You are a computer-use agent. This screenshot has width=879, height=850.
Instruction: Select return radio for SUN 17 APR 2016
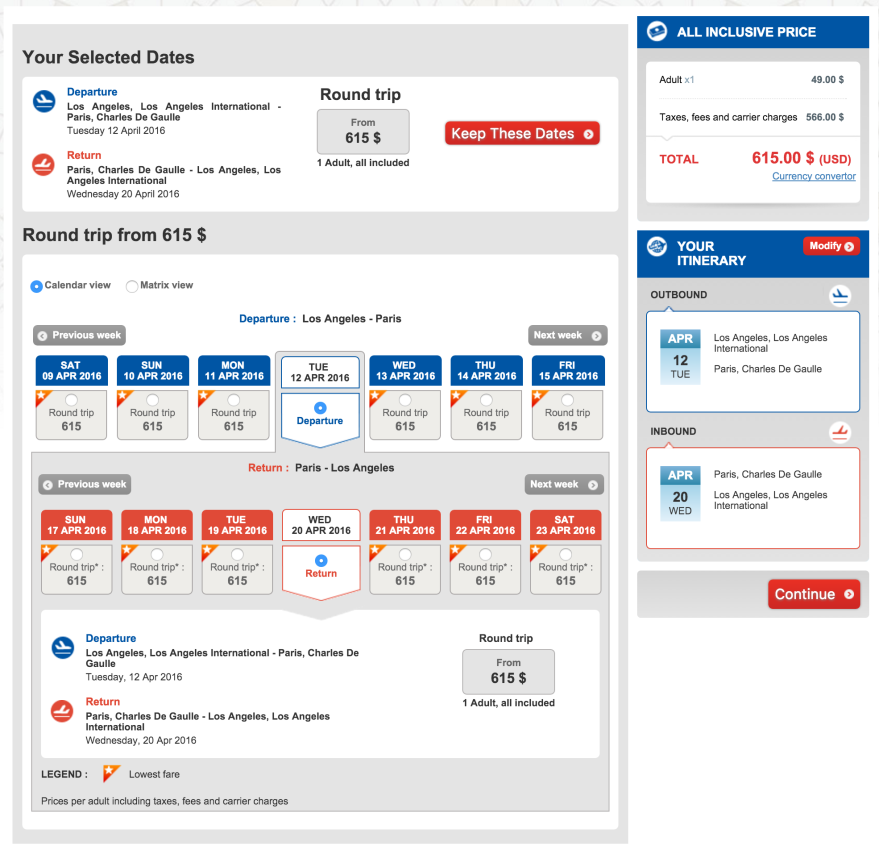pyautogui.click(x=77, y=555)
